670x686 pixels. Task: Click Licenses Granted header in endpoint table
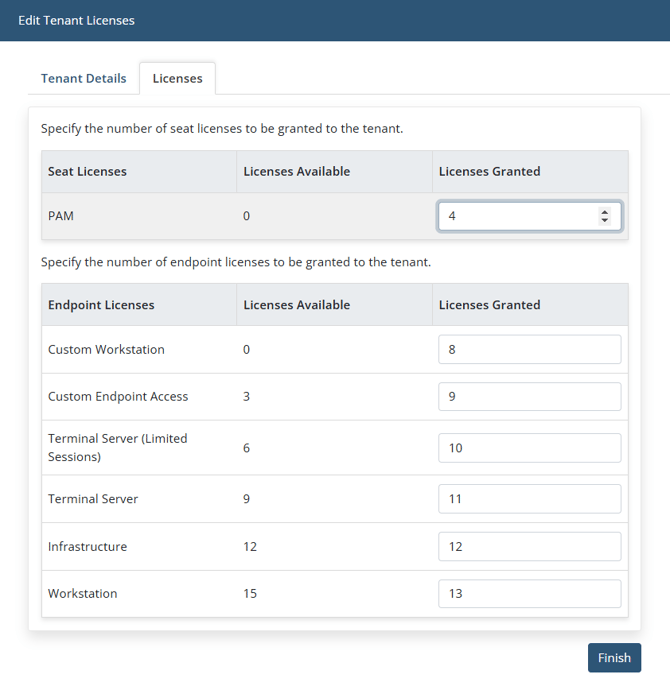tap(489, 305)
